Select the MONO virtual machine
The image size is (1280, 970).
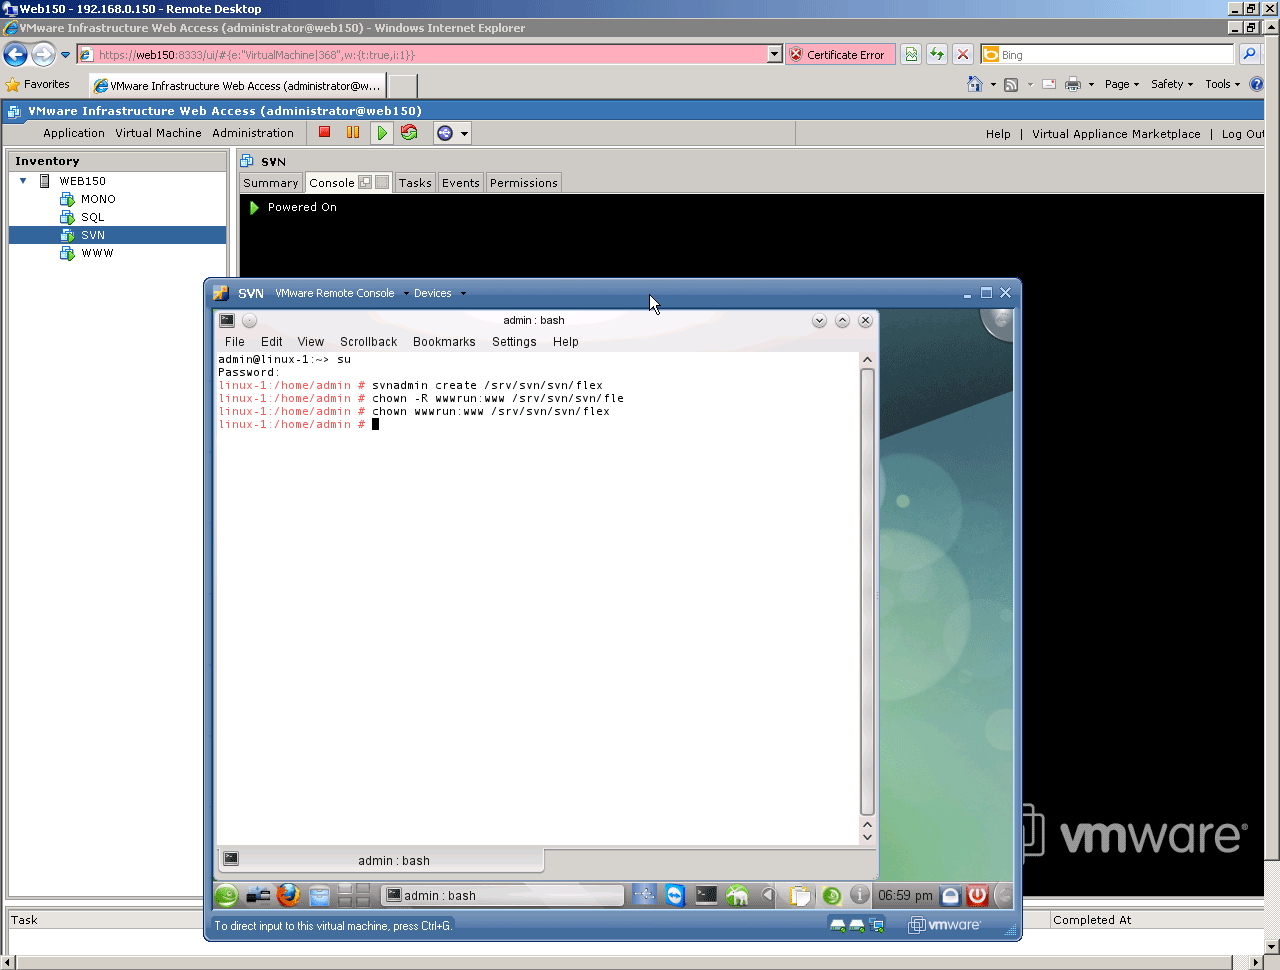[98, 199]
